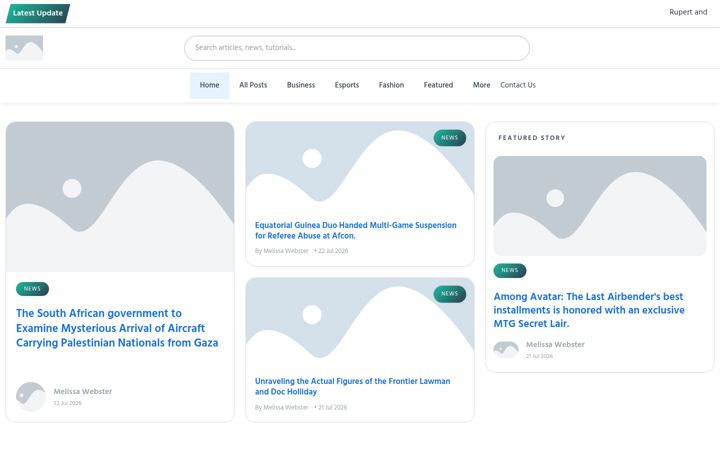720x450 pixels.
Task: Open the South African government article thumbnail
Action: (x=120, y=197)
